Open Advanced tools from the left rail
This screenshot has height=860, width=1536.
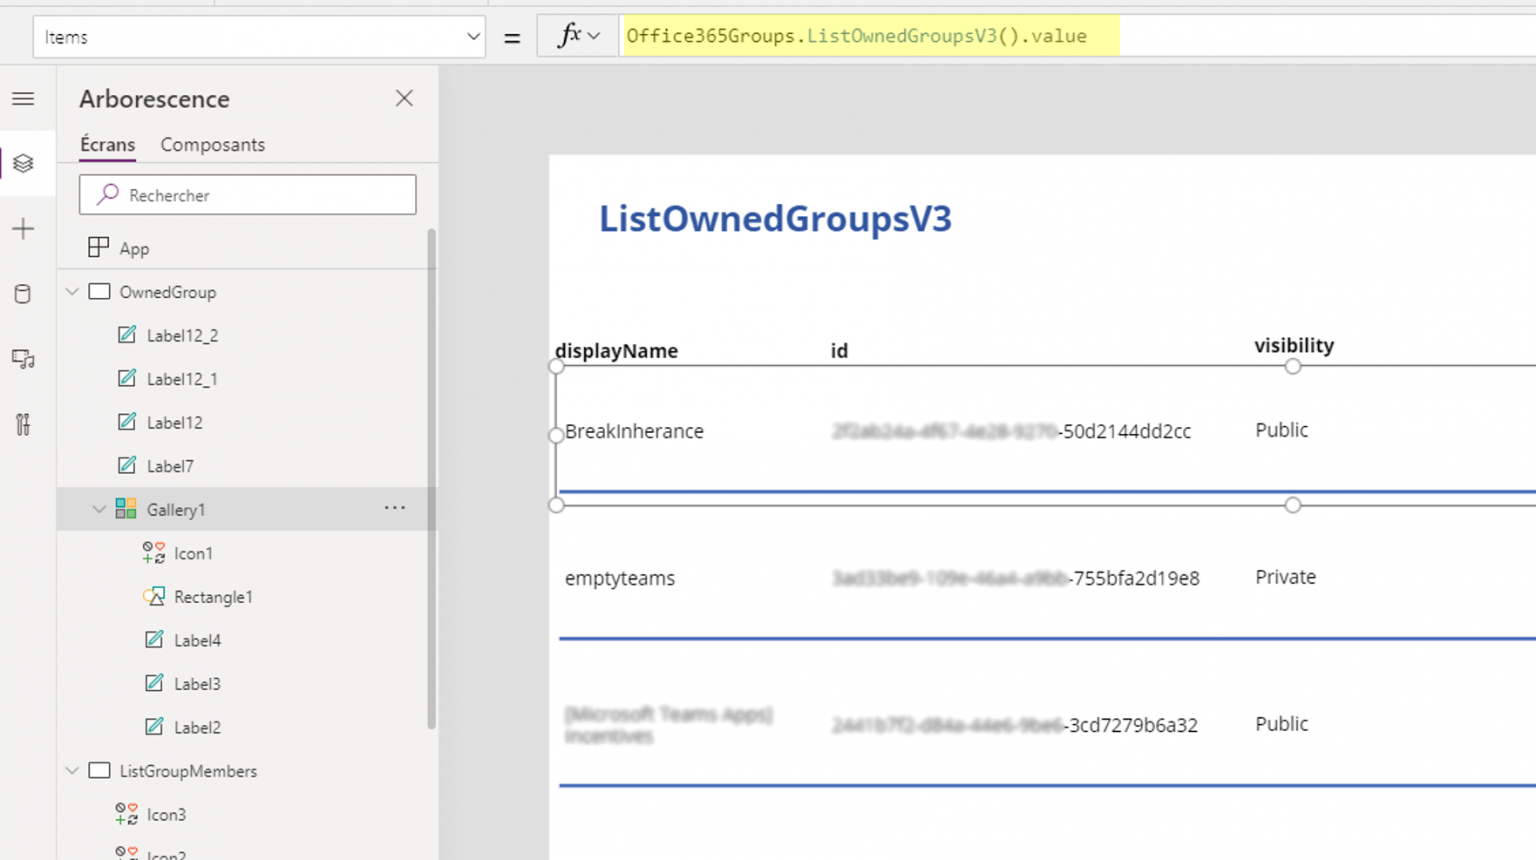coord(23,424)
